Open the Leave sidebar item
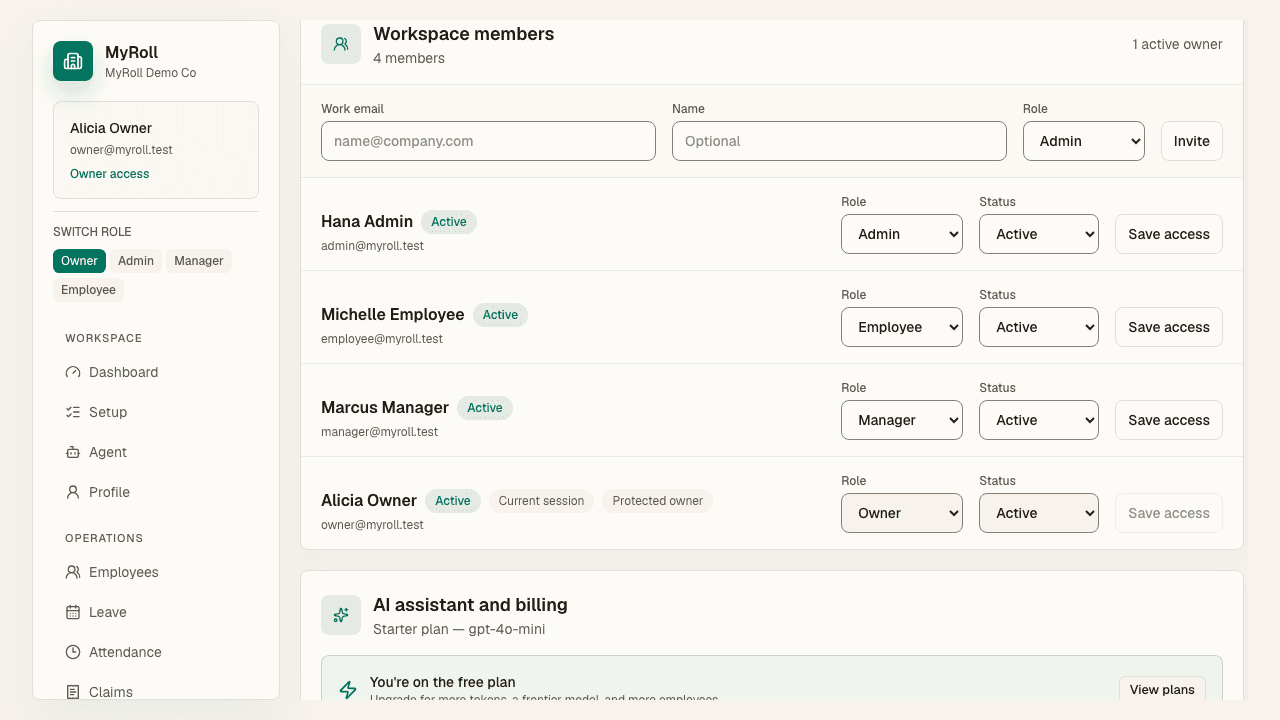Viewport: 1280px width, 720px height. 156,612
